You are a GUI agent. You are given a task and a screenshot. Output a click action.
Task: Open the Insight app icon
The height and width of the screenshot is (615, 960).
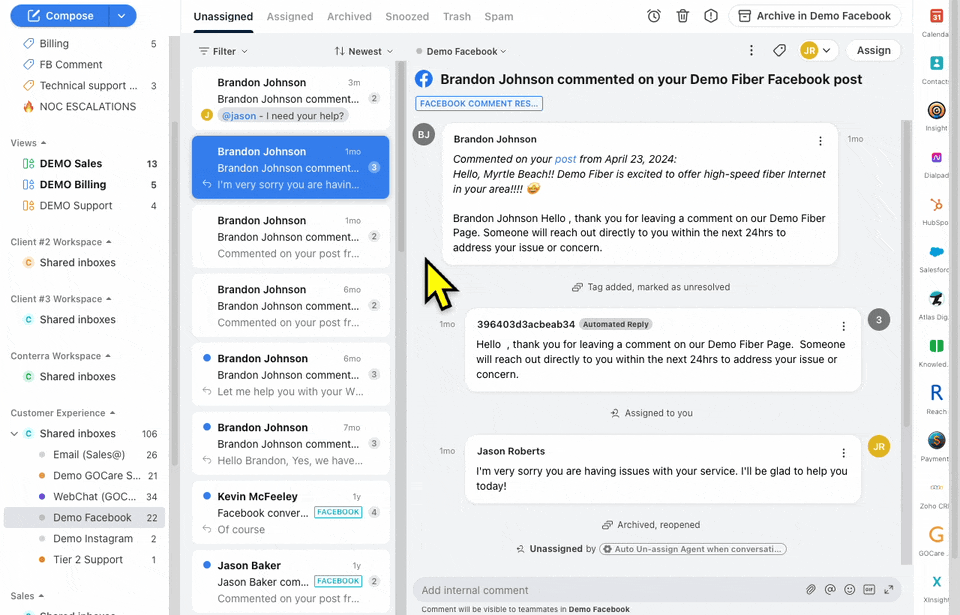tap(936, 110)
